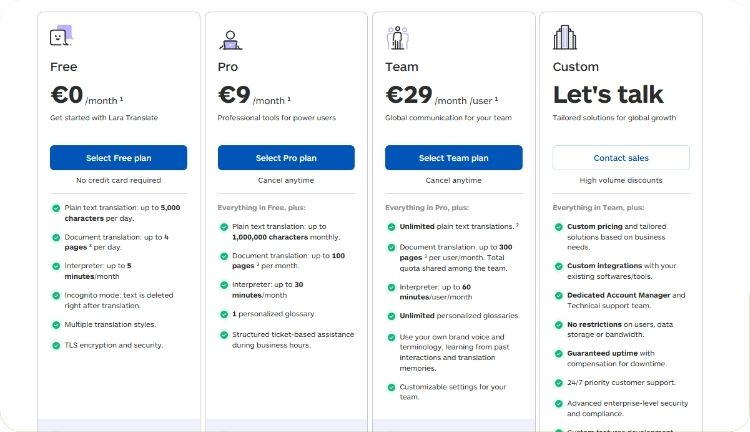Select Team plan button
This screenshot has height=432, width=750.
[453, 157]
